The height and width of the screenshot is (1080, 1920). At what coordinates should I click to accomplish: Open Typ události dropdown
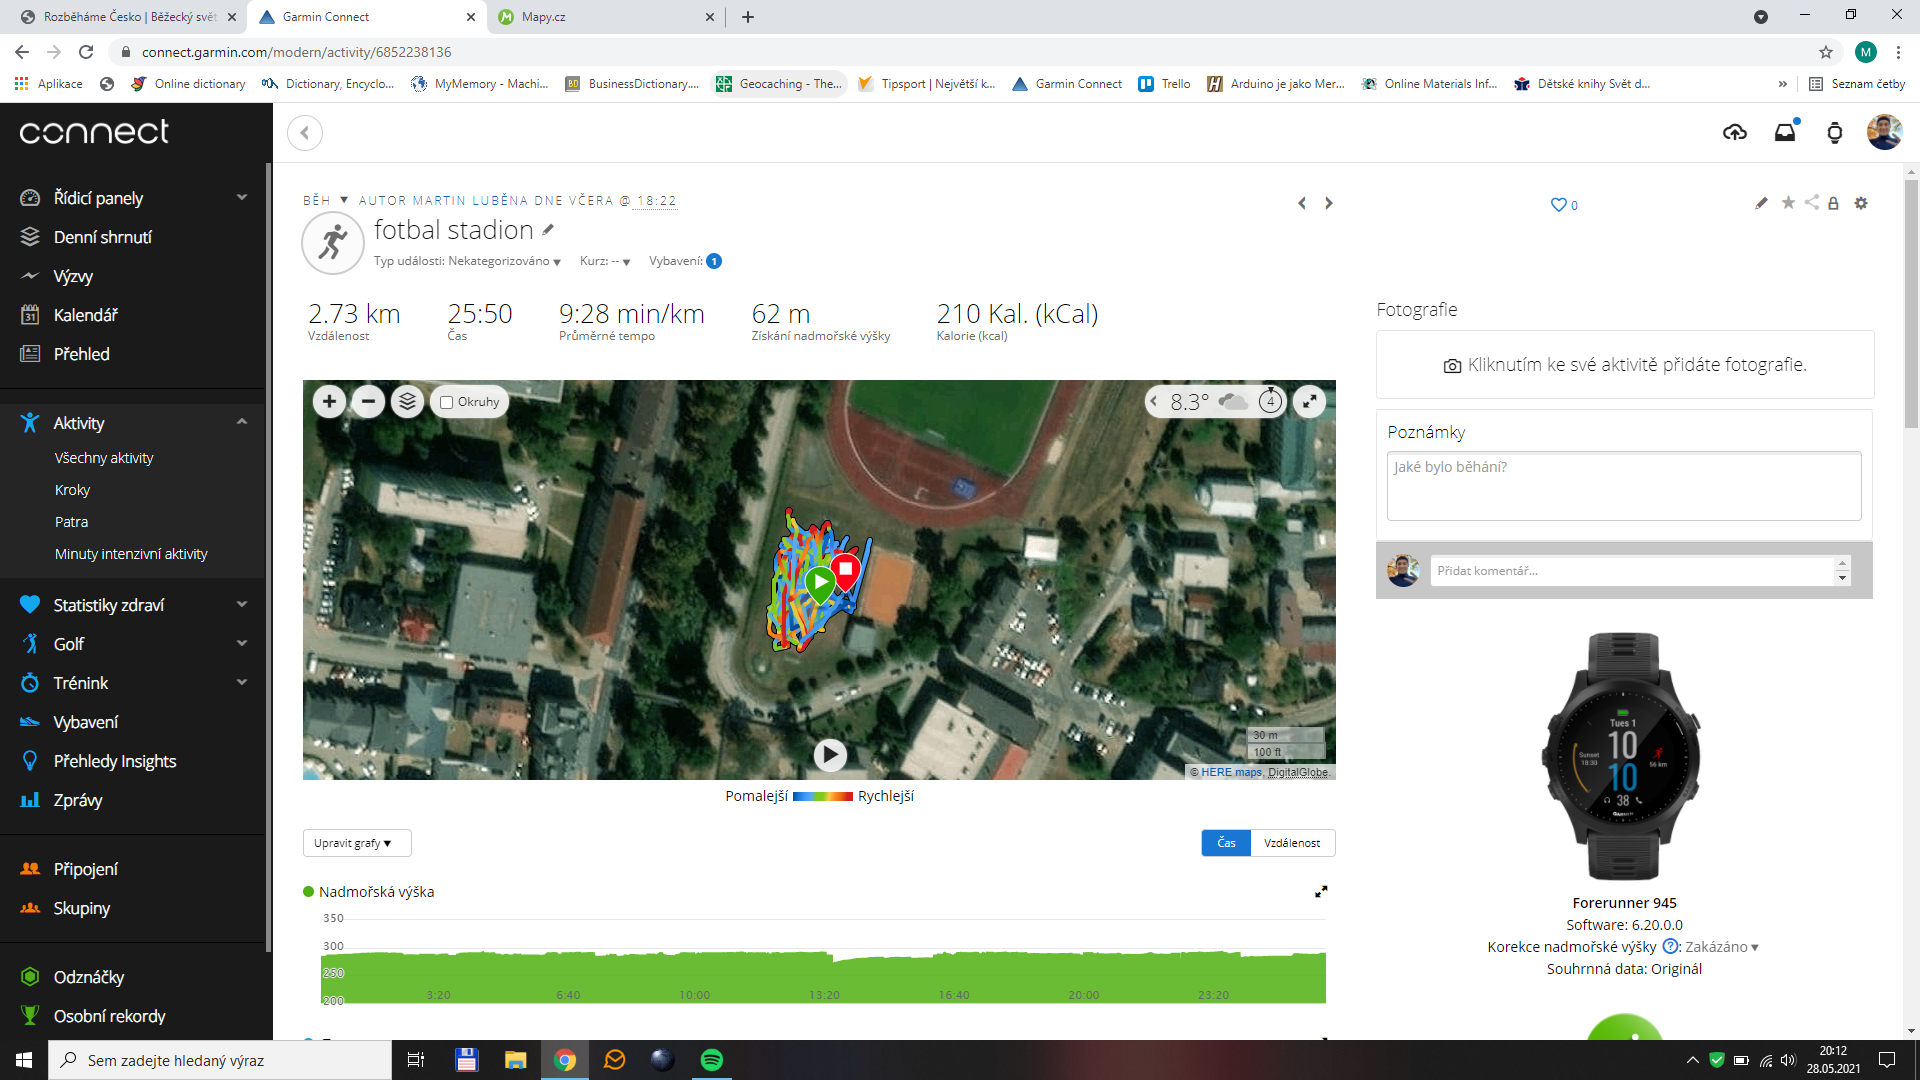467,261
